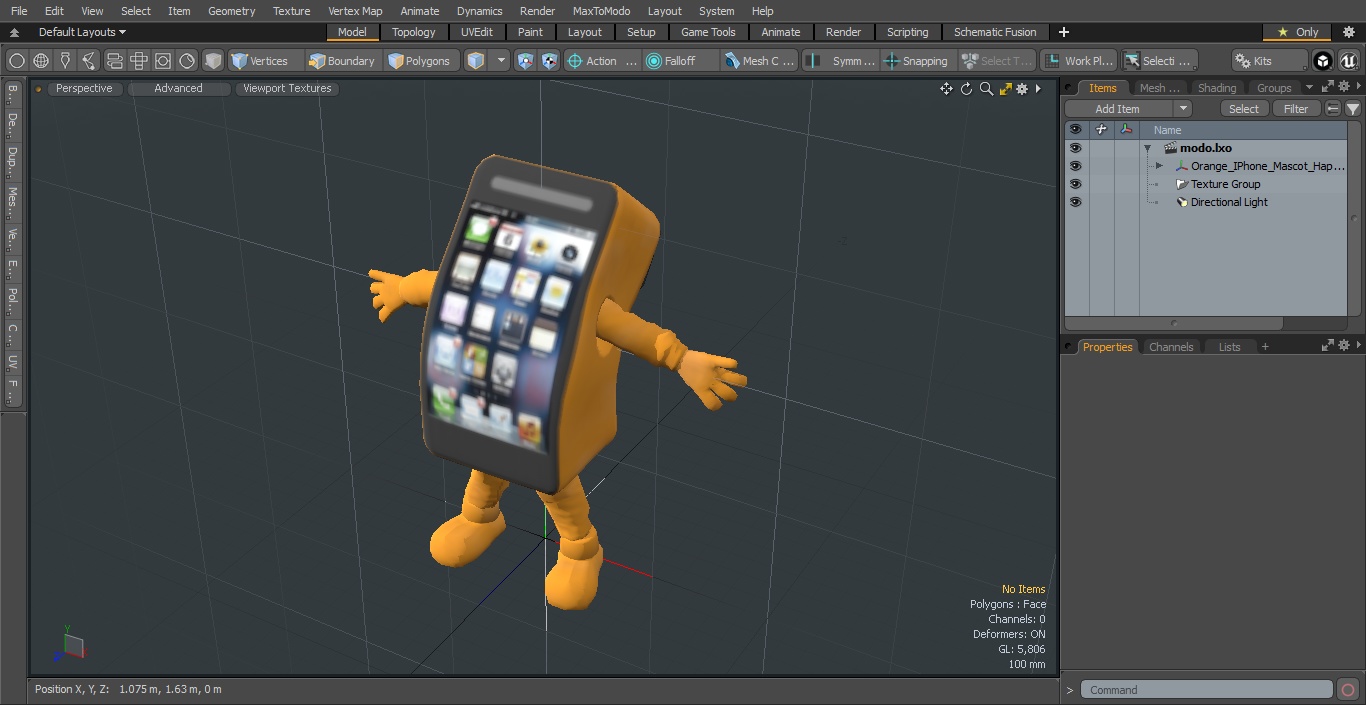Click the Items cube mode icon
The height and width of the screenshot is (705, 1366).
pyautogui.click(x=476, y=61)
